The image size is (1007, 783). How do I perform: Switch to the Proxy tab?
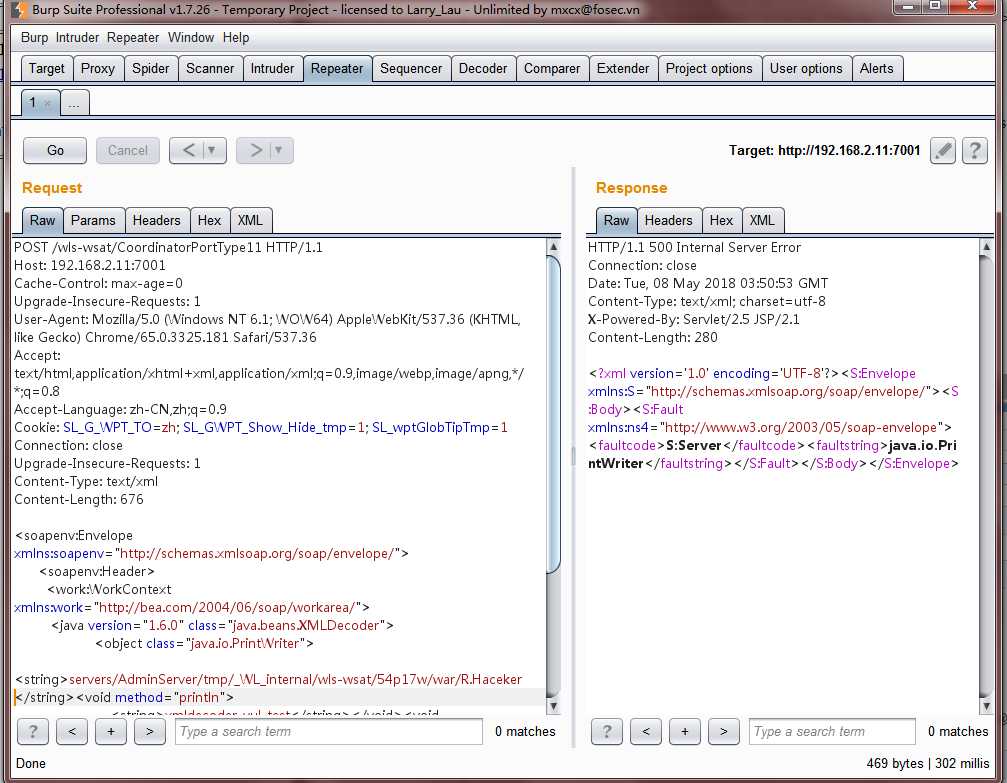pos(98,69)
